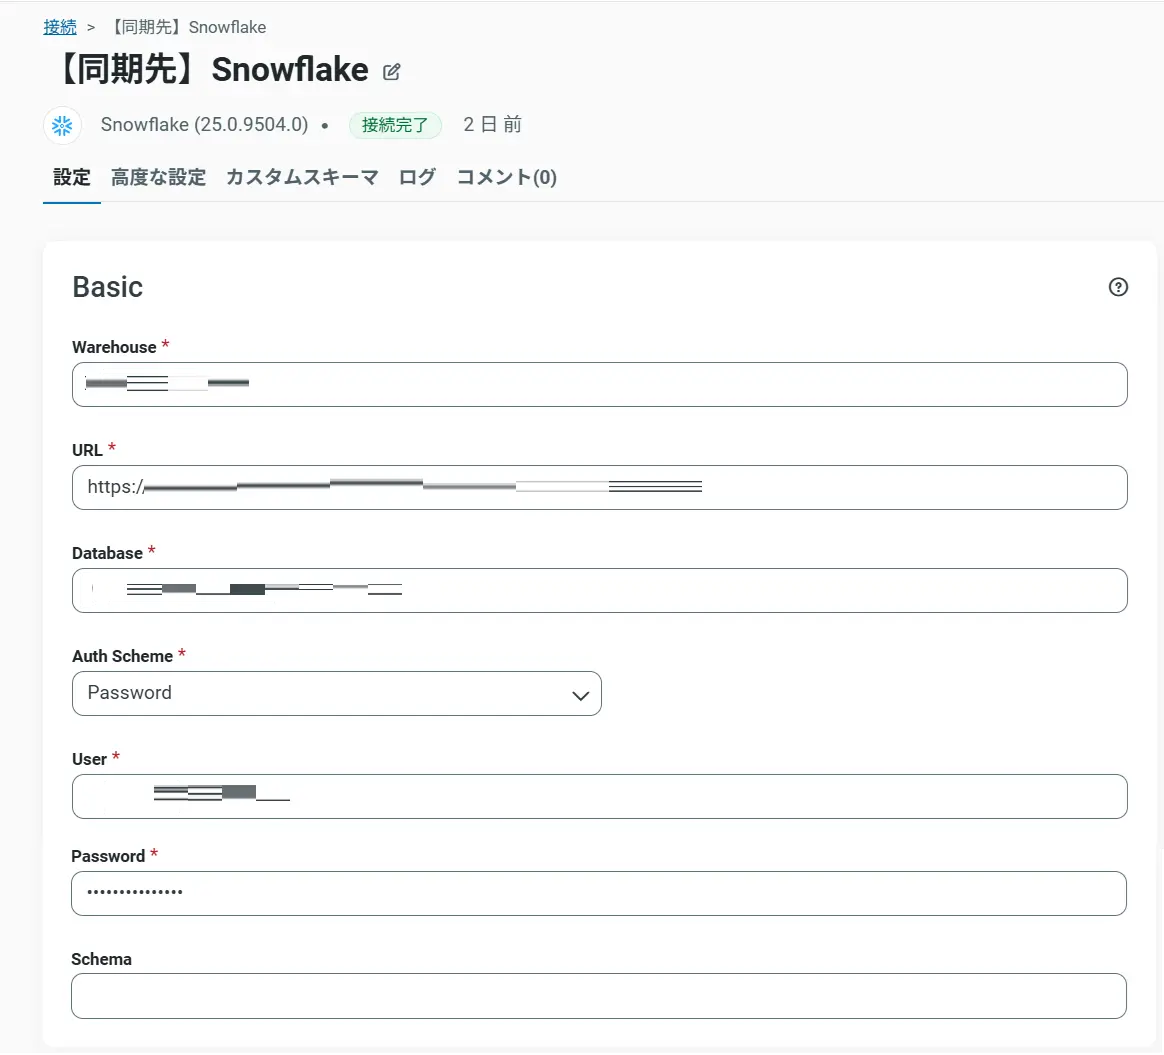View the コメント(0) tab
The width and height of the screenshot is (1164, 1055).
tap(507, 178)
